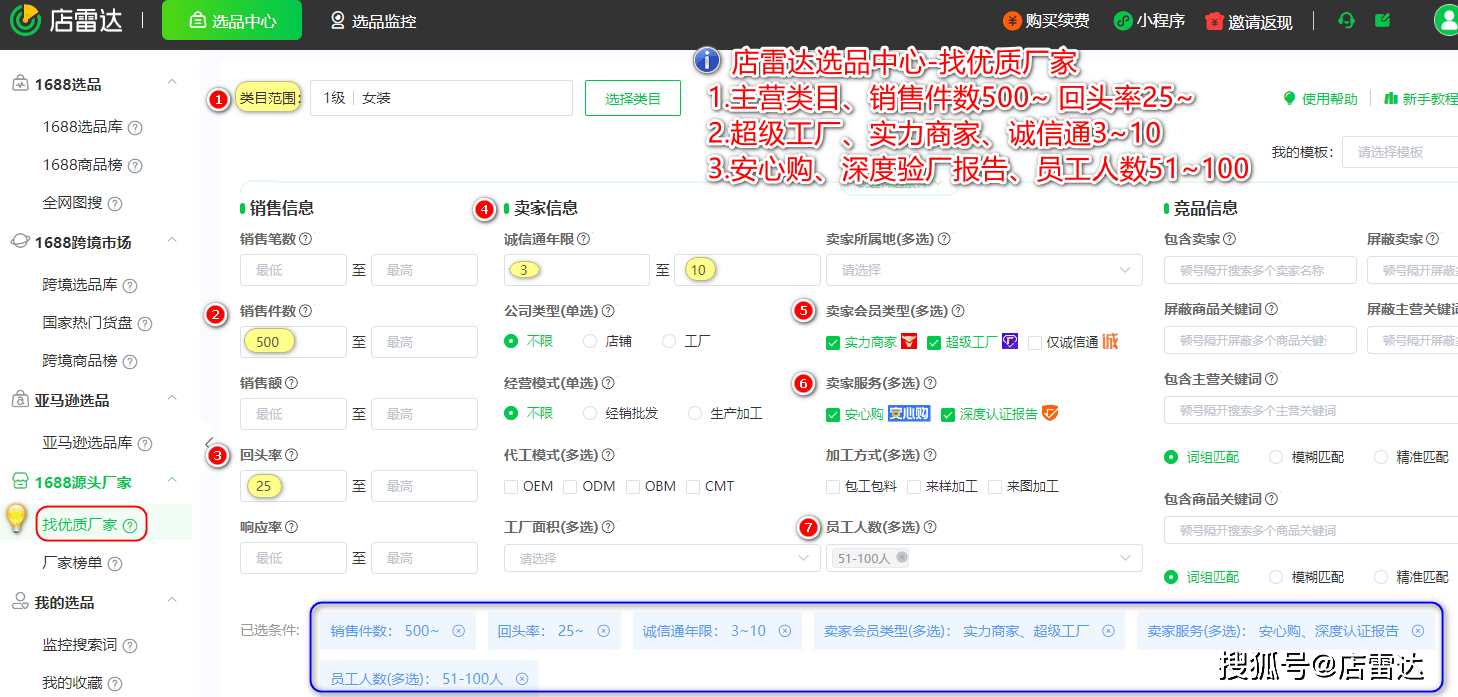Collapse 我的选品 sidebar section

coord(172,600)
